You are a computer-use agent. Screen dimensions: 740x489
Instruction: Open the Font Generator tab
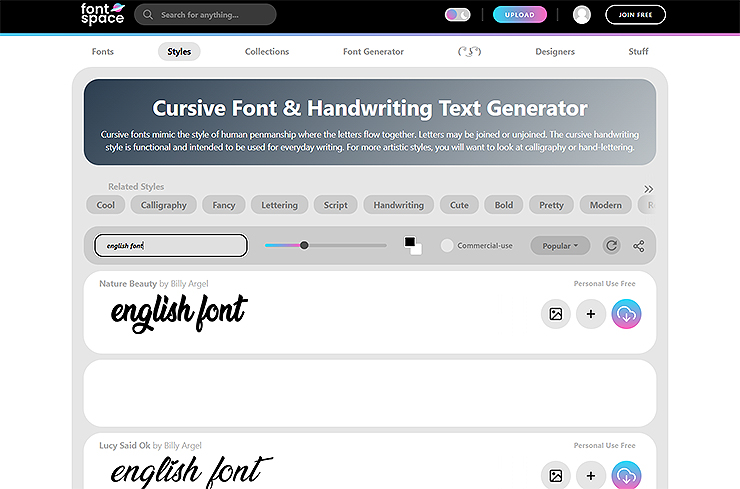(373, 51)
